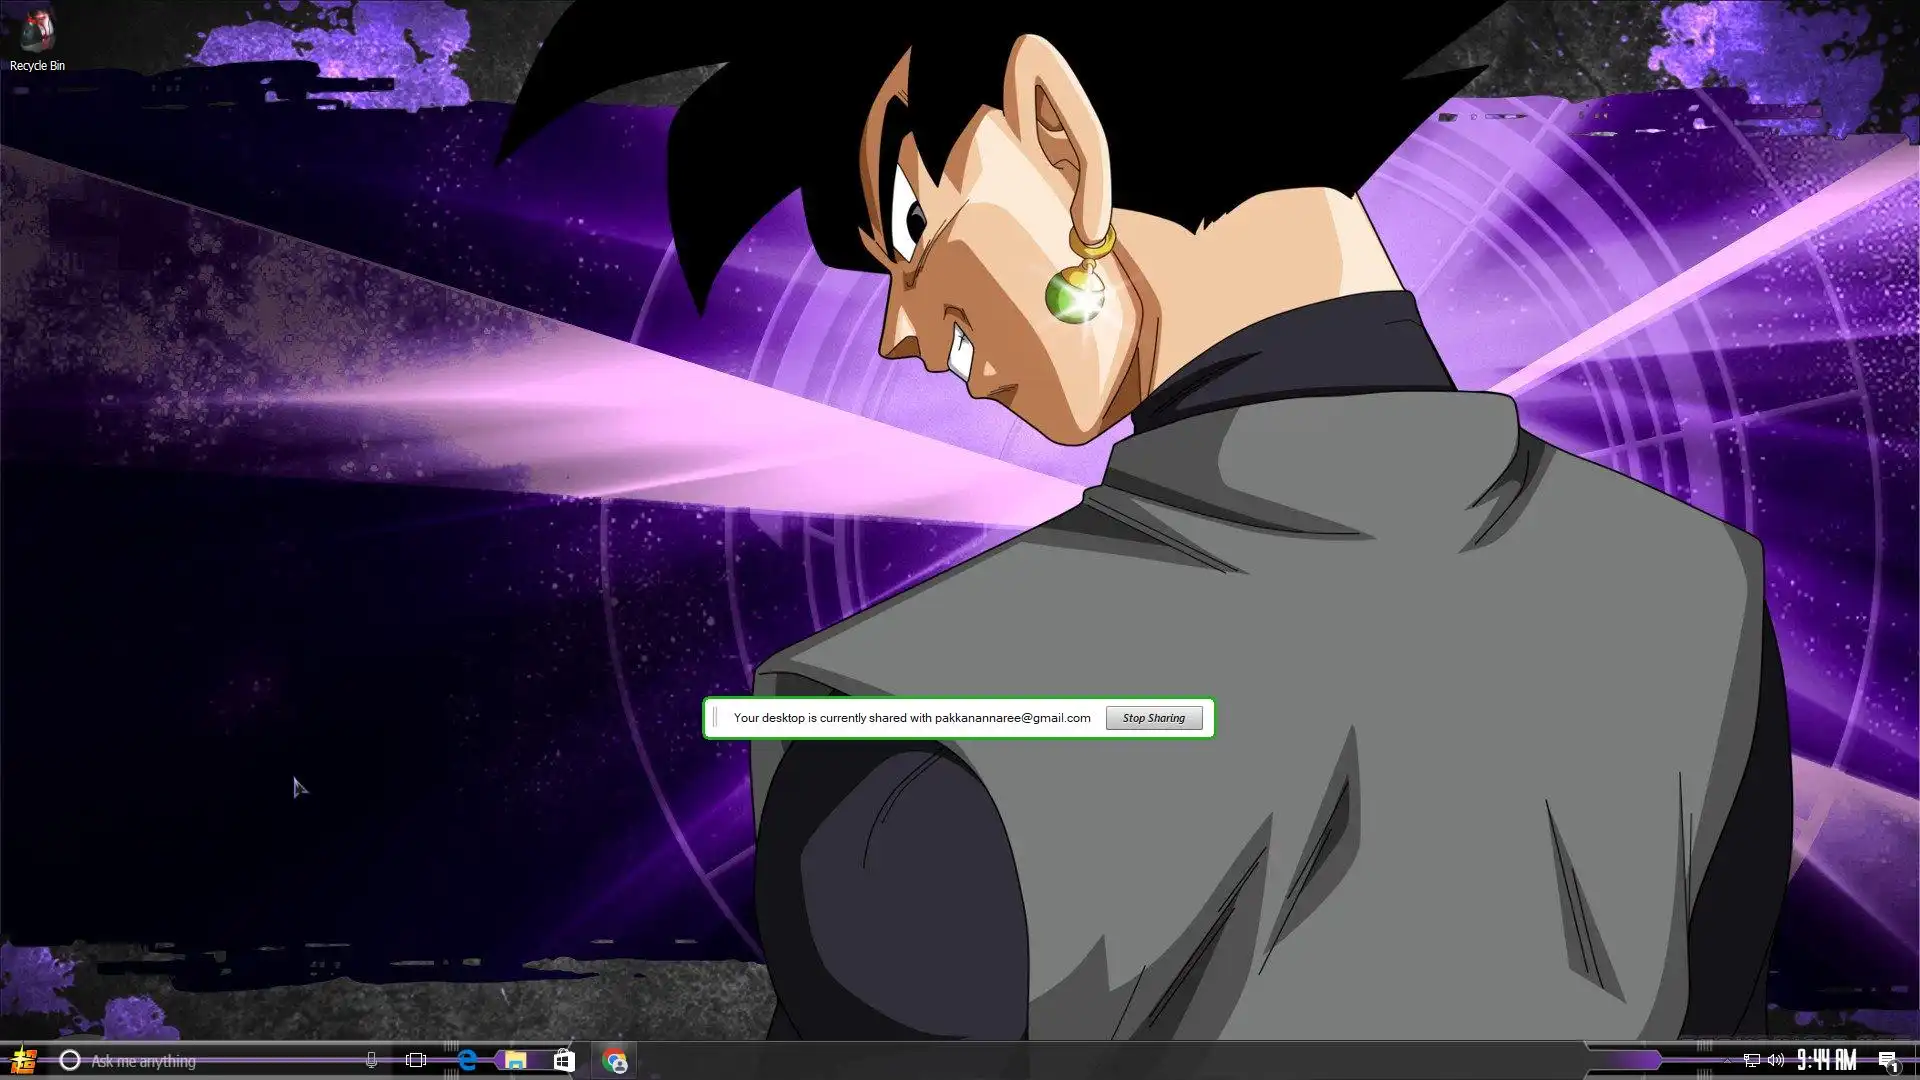Expand the hidden system tray icons
Viewport: 1920px width, 1080px height.
coord(1727,1060)
